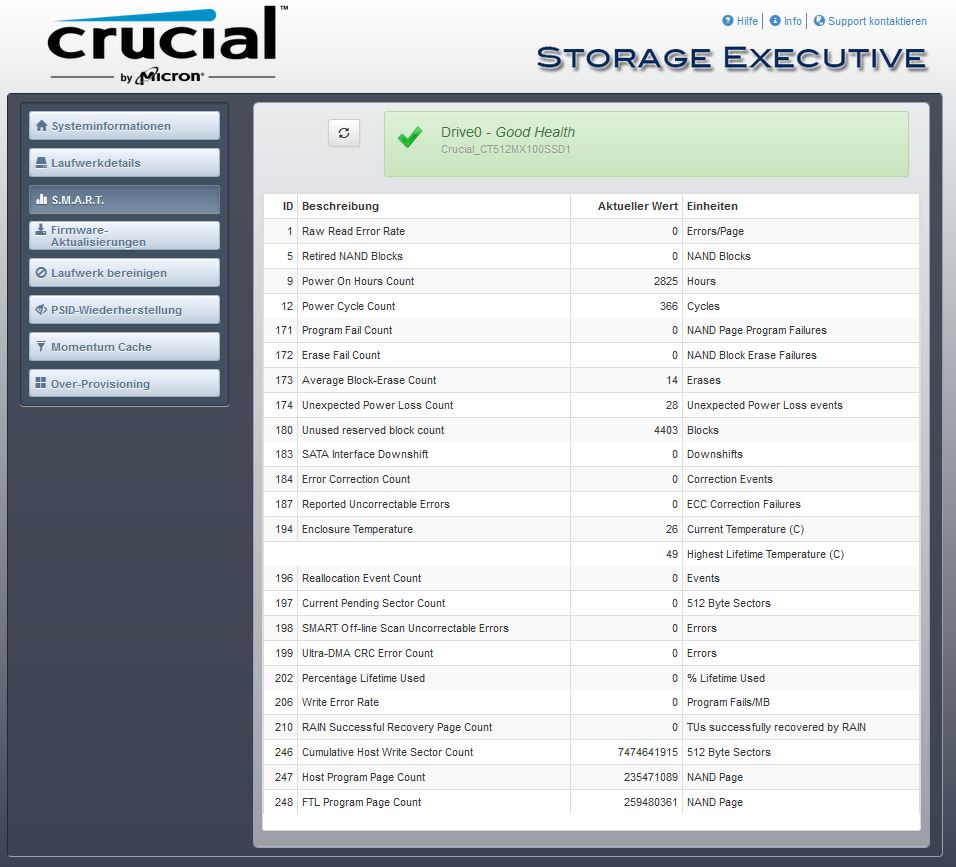956x867 pixels.
Task: Click Cumulative Host Write value 7474641915
Action: pyautogui.click(x=647, y=752)
